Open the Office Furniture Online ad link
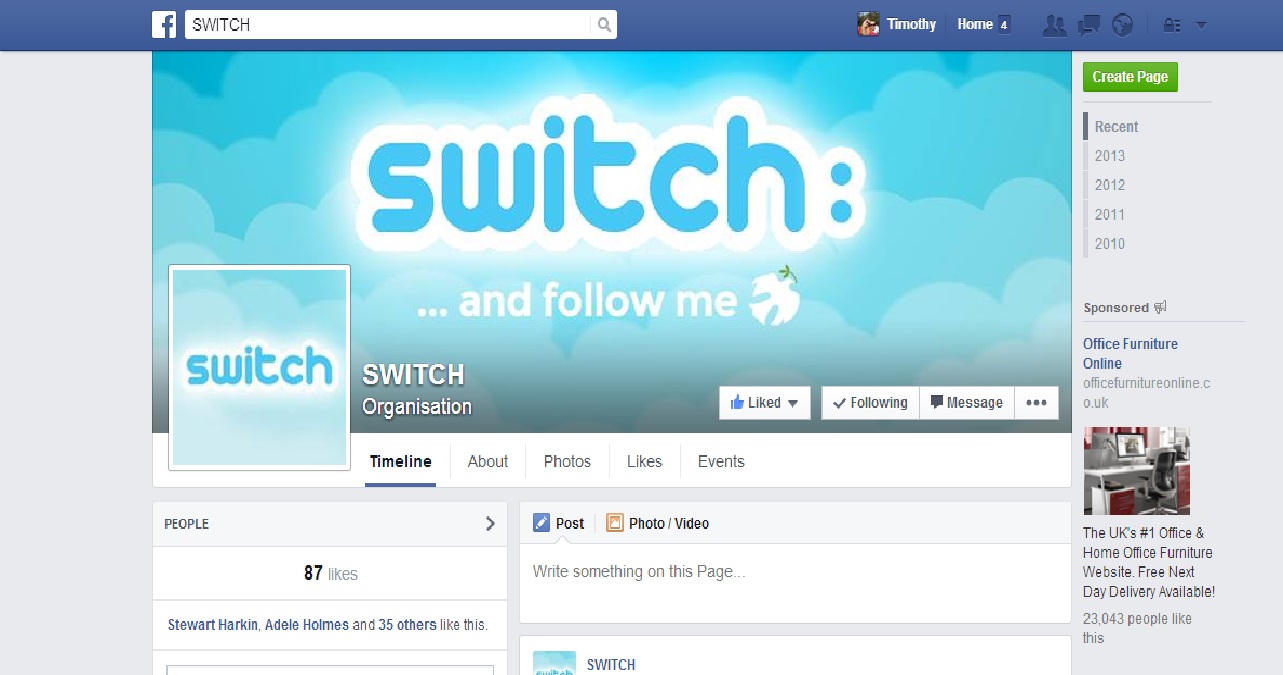The height and width of the screenshot is (675, 1283). [1130, 353]
